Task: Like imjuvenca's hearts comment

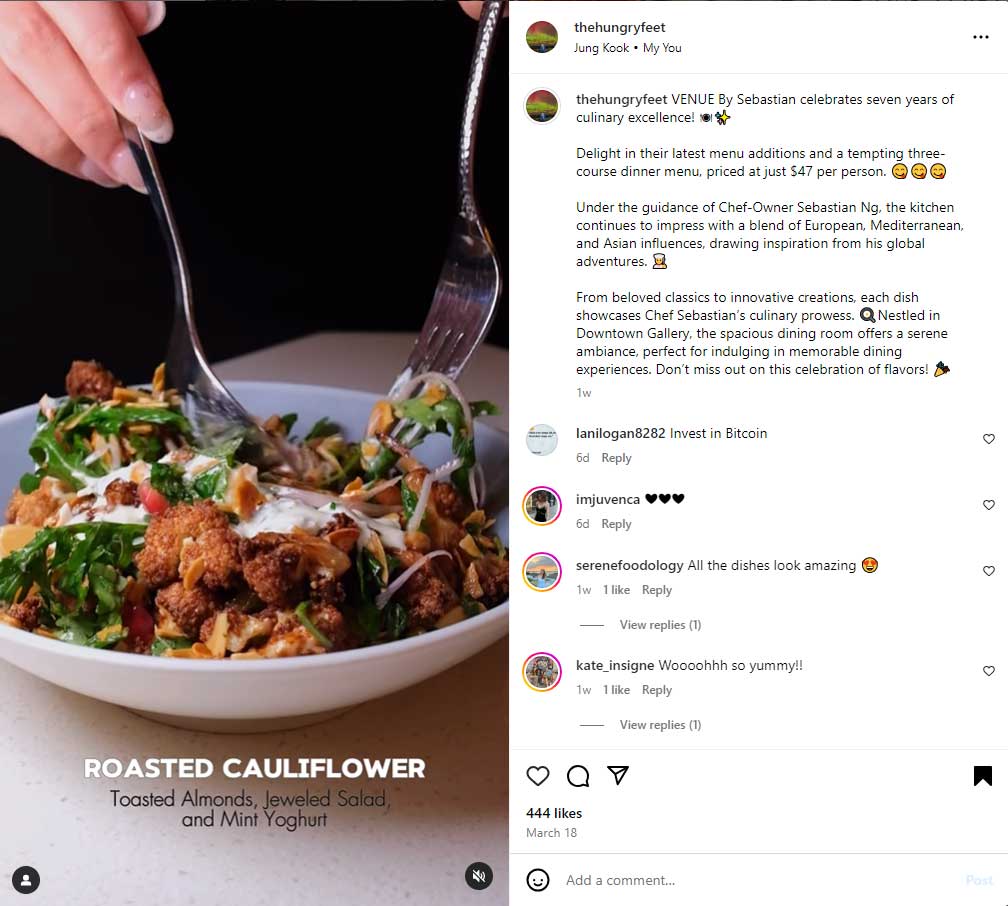Action: (988, 505)
